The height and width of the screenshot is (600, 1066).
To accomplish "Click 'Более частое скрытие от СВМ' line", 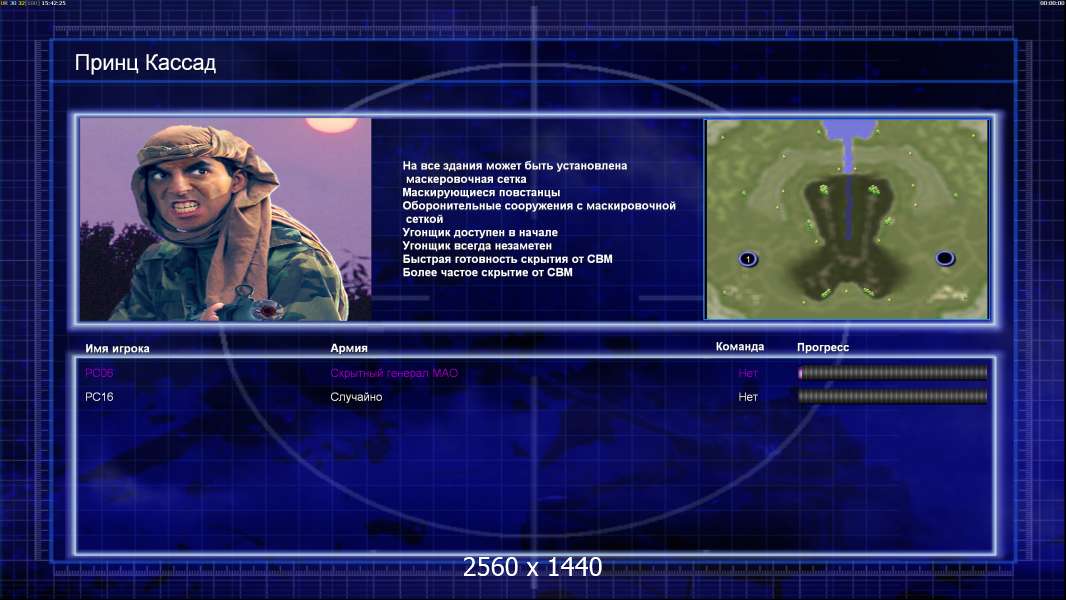I will [x=487, y=272].
